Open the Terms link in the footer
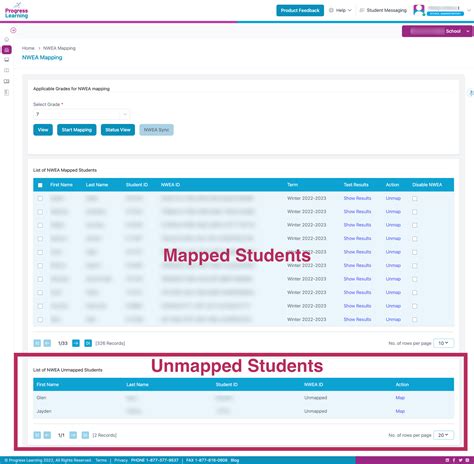Viewport: 474px width, 464px height. [x=101, y=460]
